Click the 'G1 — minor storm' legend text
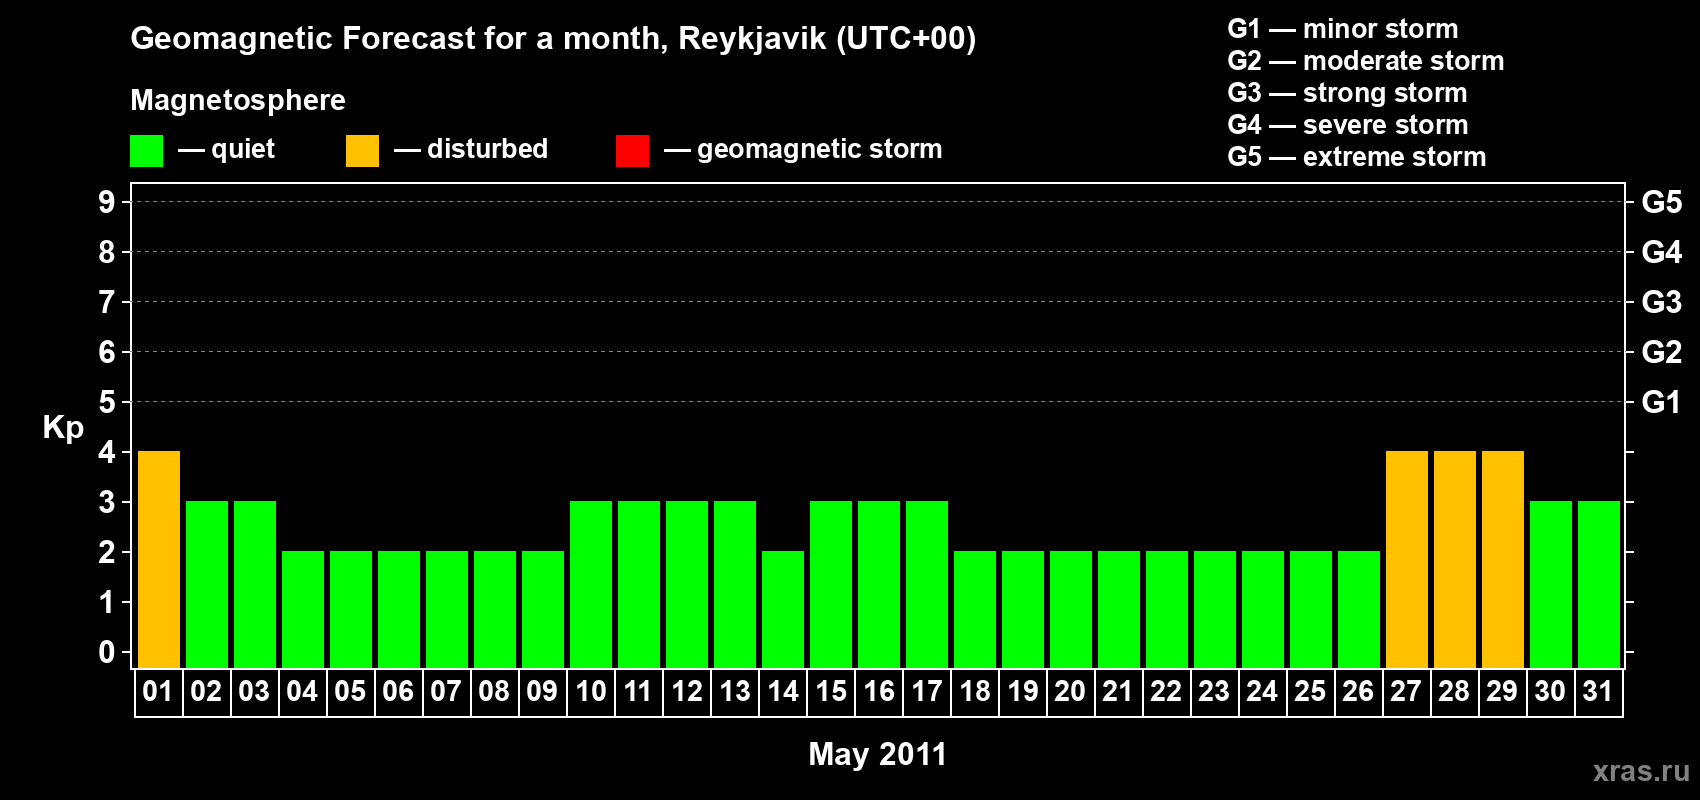Image resolution: width=1700 pixels, height=800 pixels. (x=1343, y=29)
